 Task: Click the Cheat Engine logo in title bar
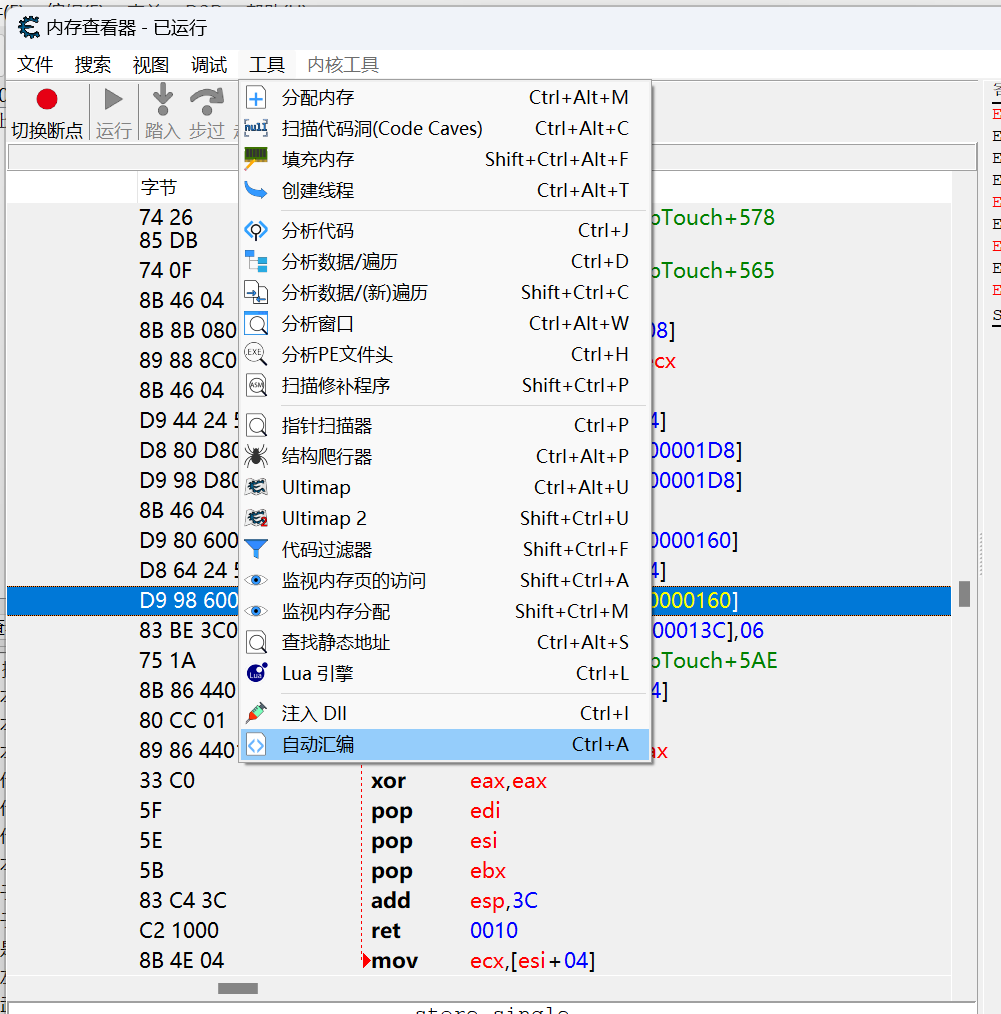(28, 28)
